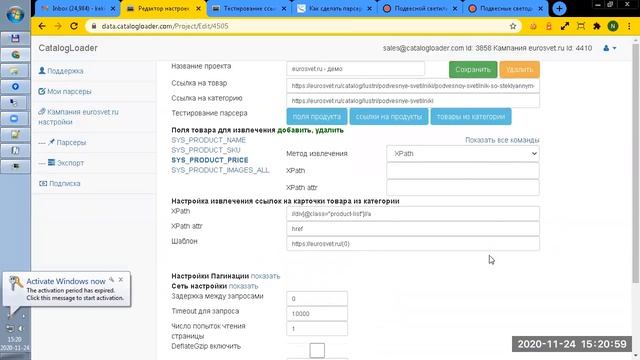Viewport: 640px width, 360px height.
Task: Click the Задержка между запросами input
Action: click(317, 299)
